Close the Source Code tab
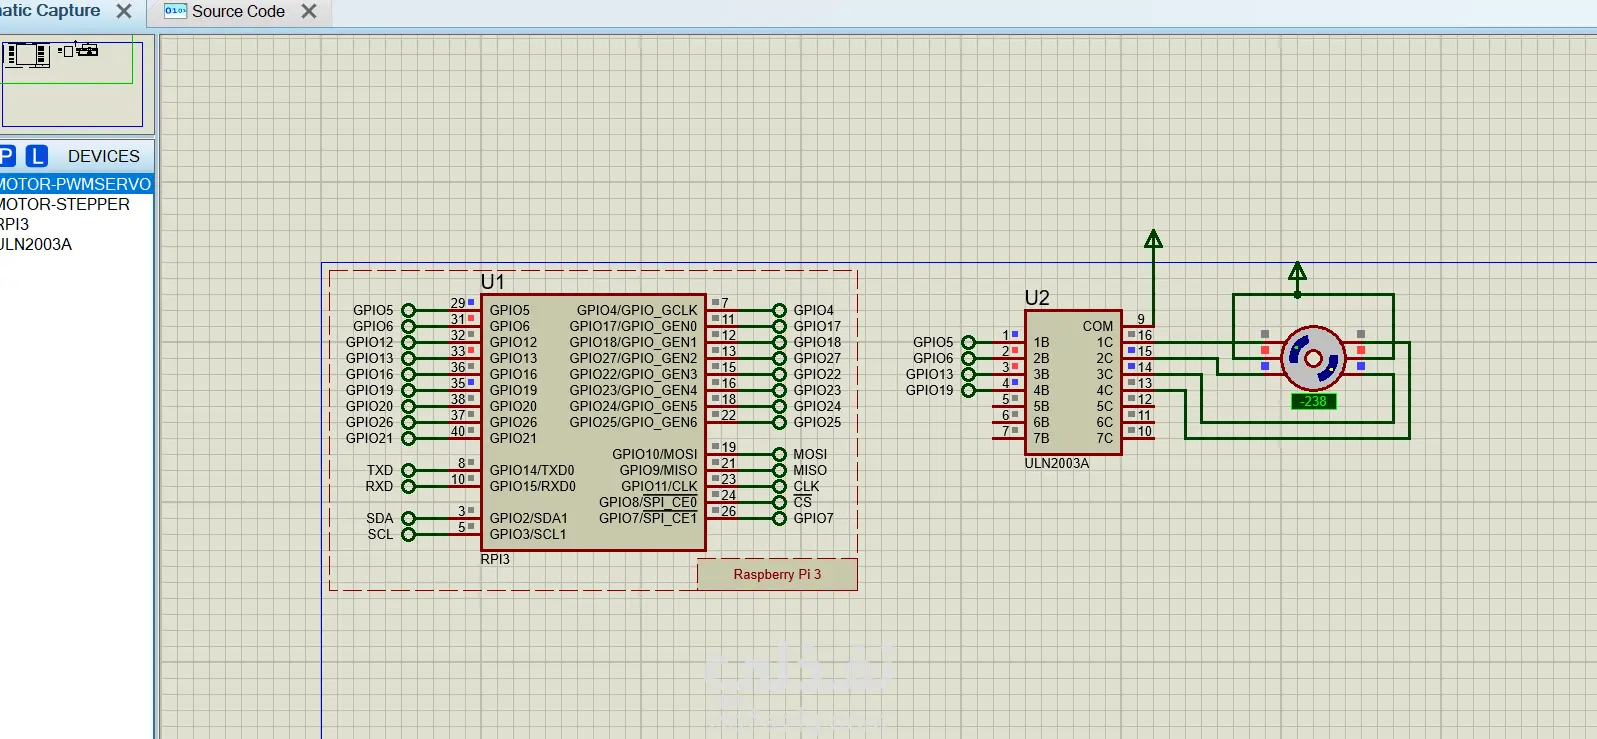 tap(309, 11)
